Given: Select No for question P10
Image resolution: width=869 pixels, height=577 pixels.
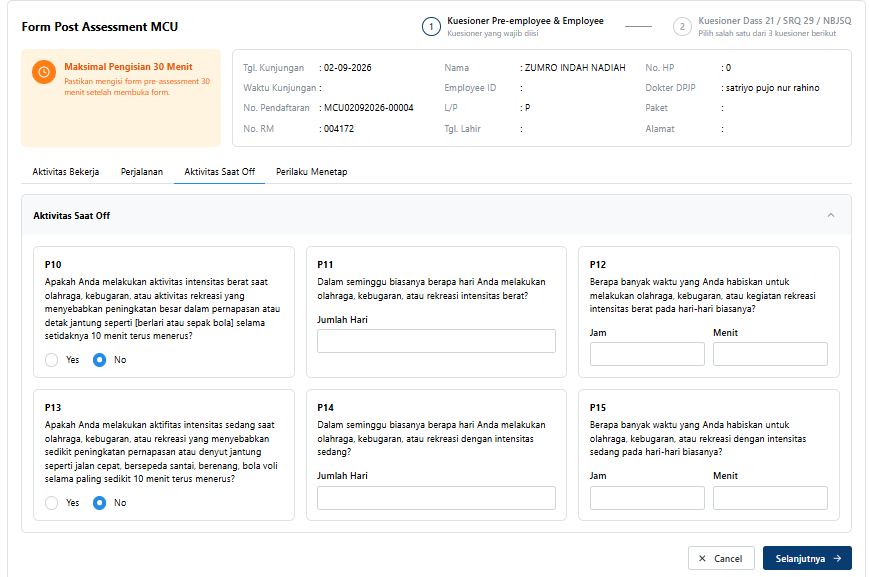Looking at the screenshot, I should tap(99, 360).
